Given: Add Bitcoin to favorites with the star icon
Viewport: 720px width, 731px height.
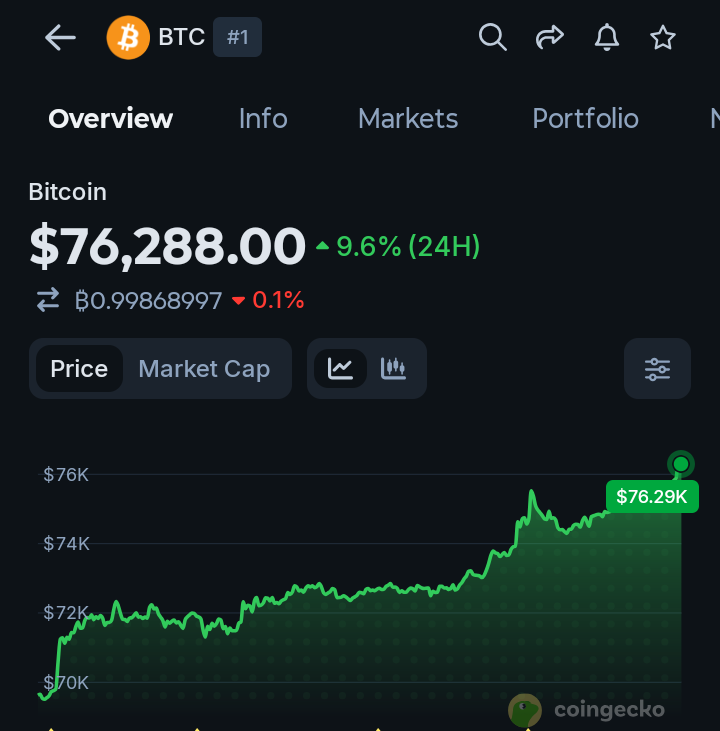Looking at the screenshot, I should (x=663, y=37).
